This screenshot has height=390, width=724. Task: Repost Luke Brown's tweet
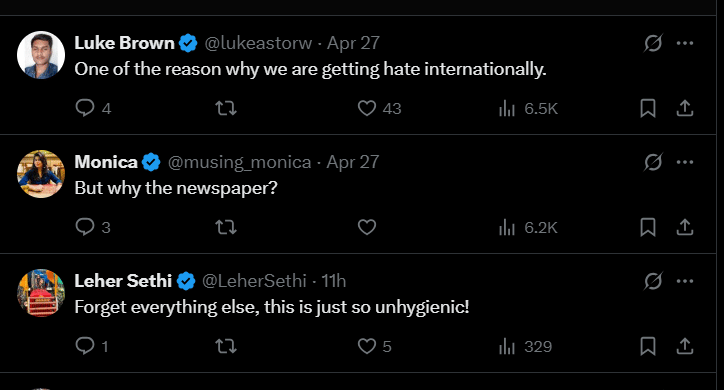click(226, 108)
